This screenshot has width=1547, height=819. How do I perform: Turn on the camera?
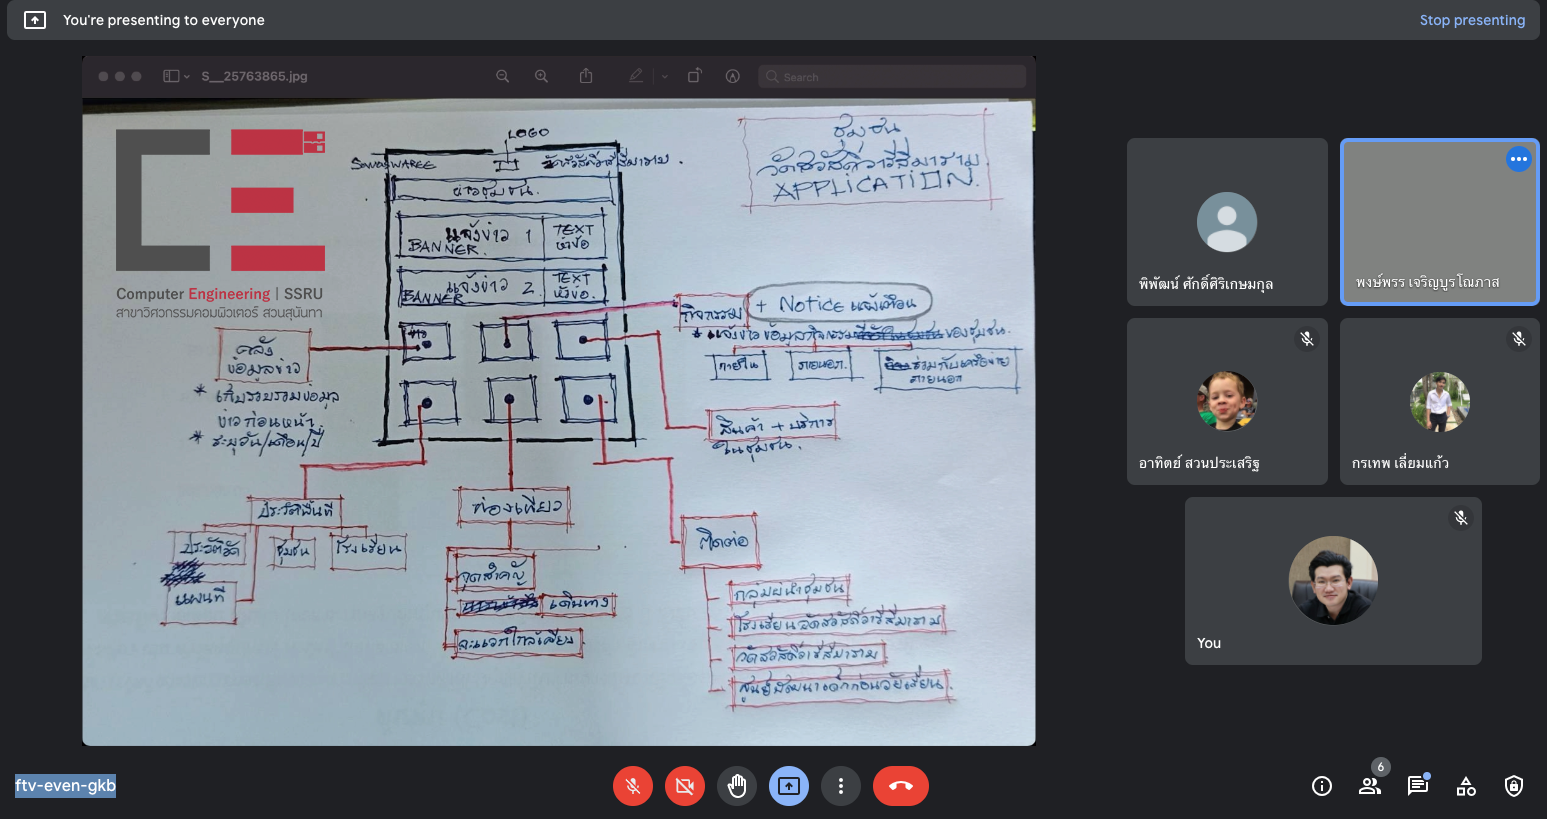(685, 786)
